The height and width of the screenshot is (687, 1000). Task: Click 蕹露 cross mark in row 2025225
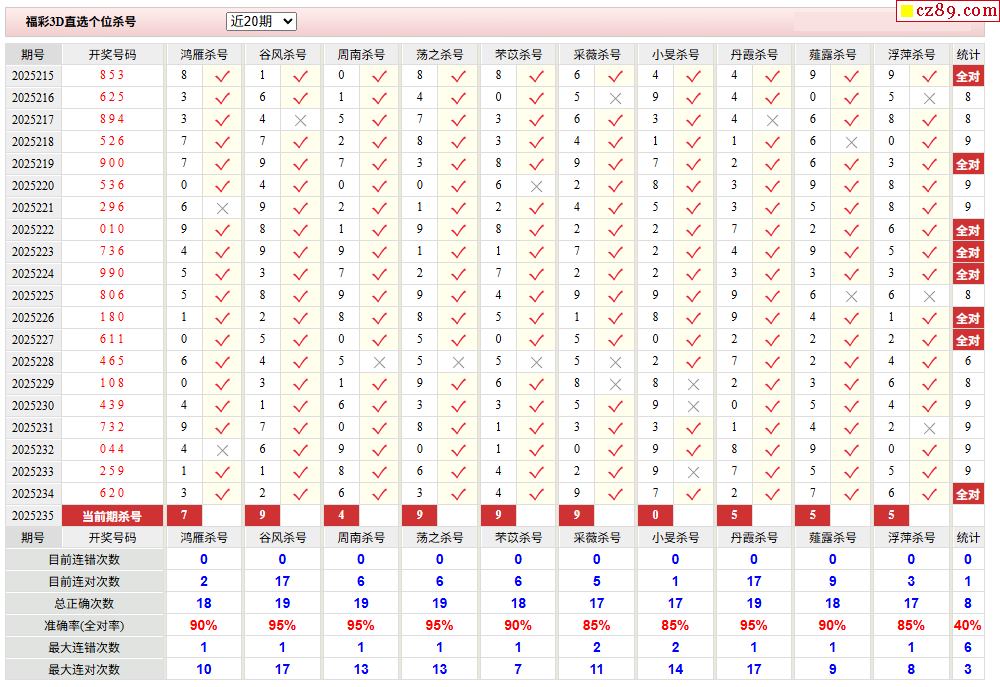[x=851, y=297]
